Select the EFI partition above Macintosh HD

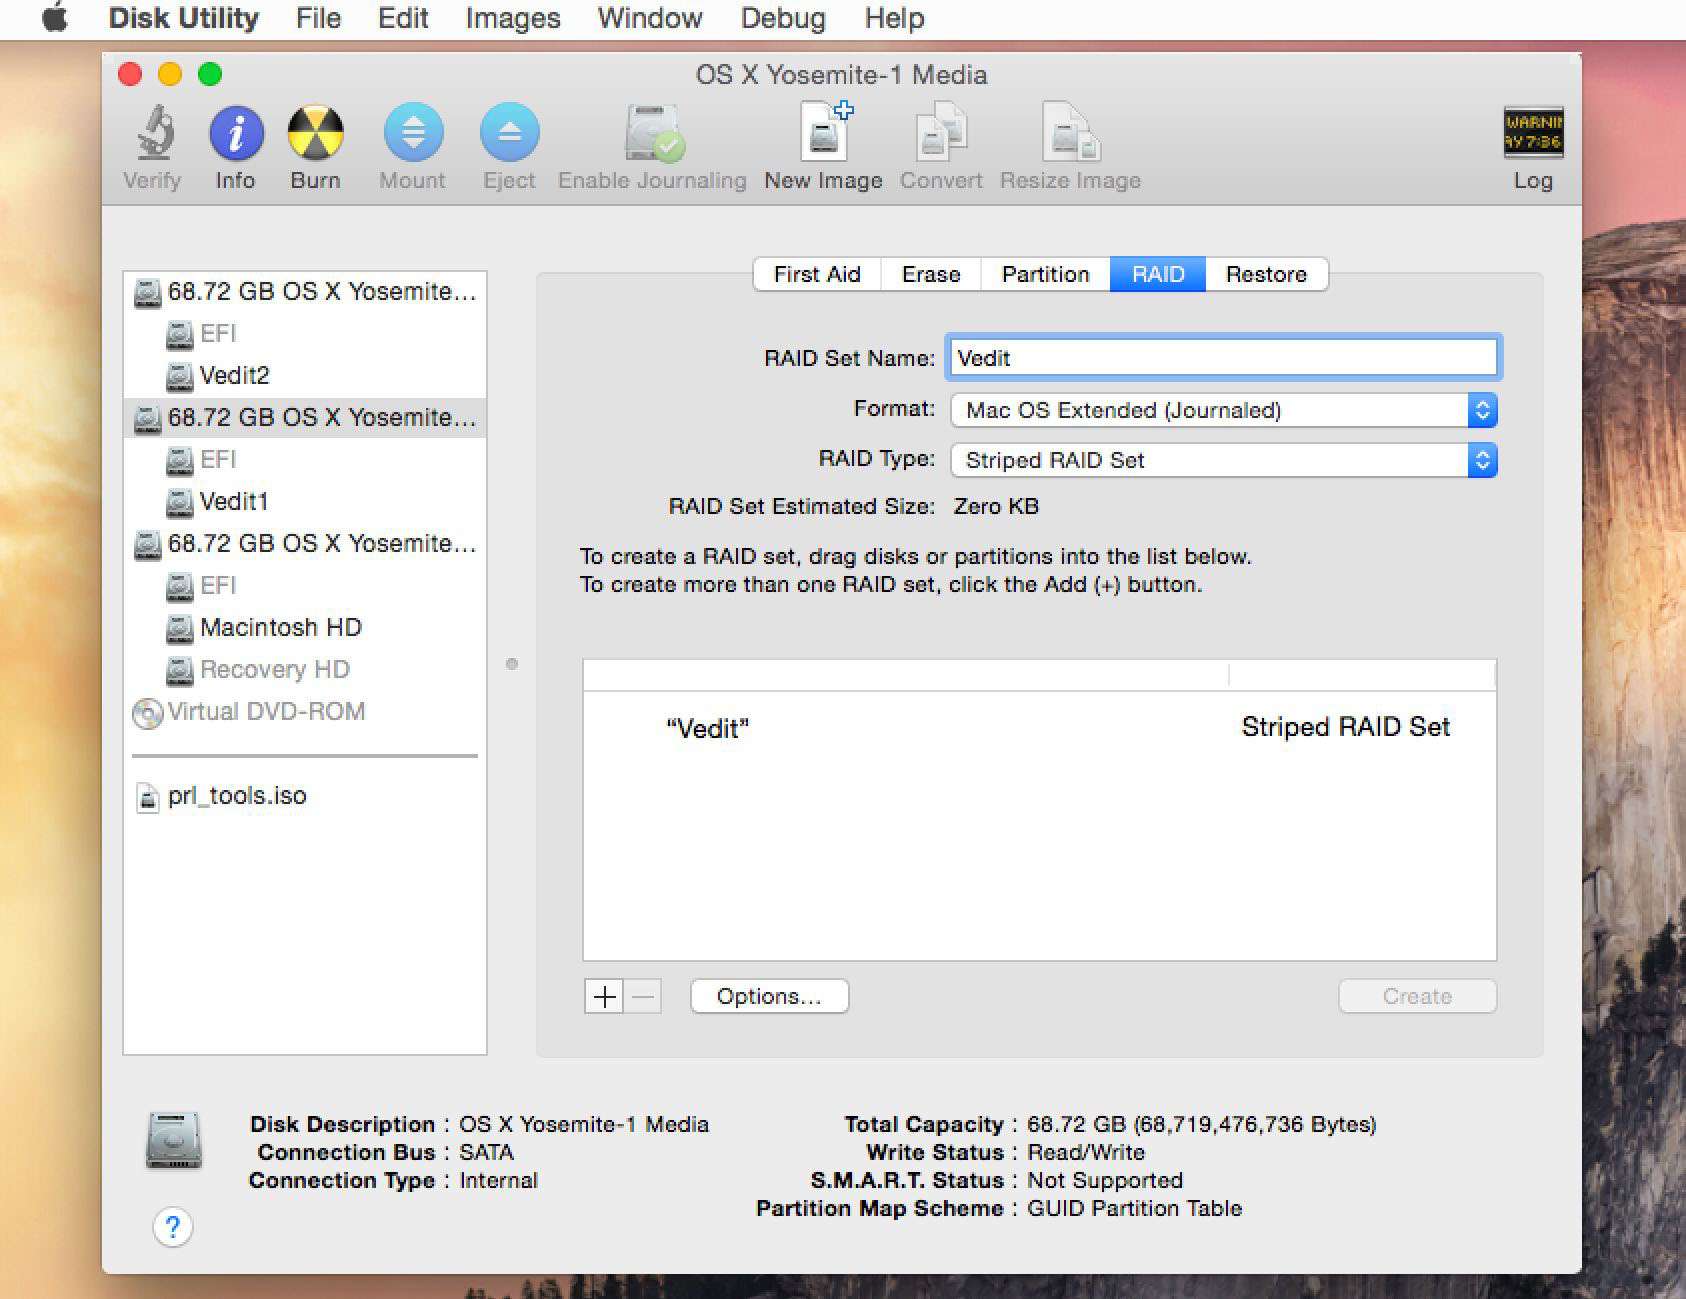point(305,586)
